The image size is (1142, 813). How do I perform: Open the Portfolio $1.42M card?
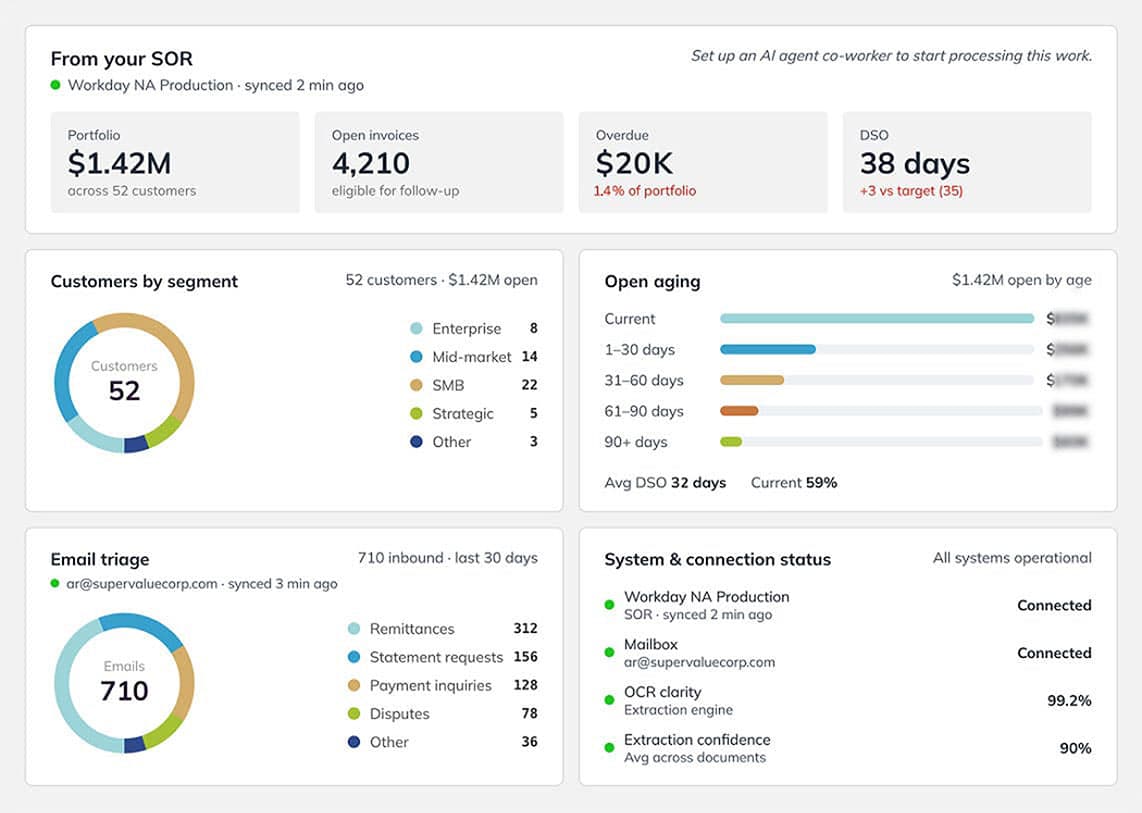[175, 162]
